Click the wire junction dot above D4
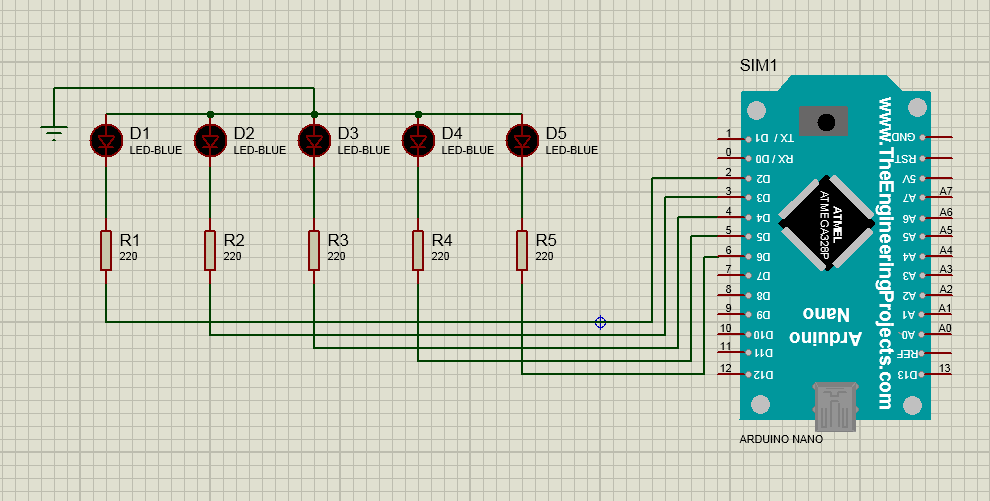The height and width of the screenshot is (501, 990). coord(418,114)
